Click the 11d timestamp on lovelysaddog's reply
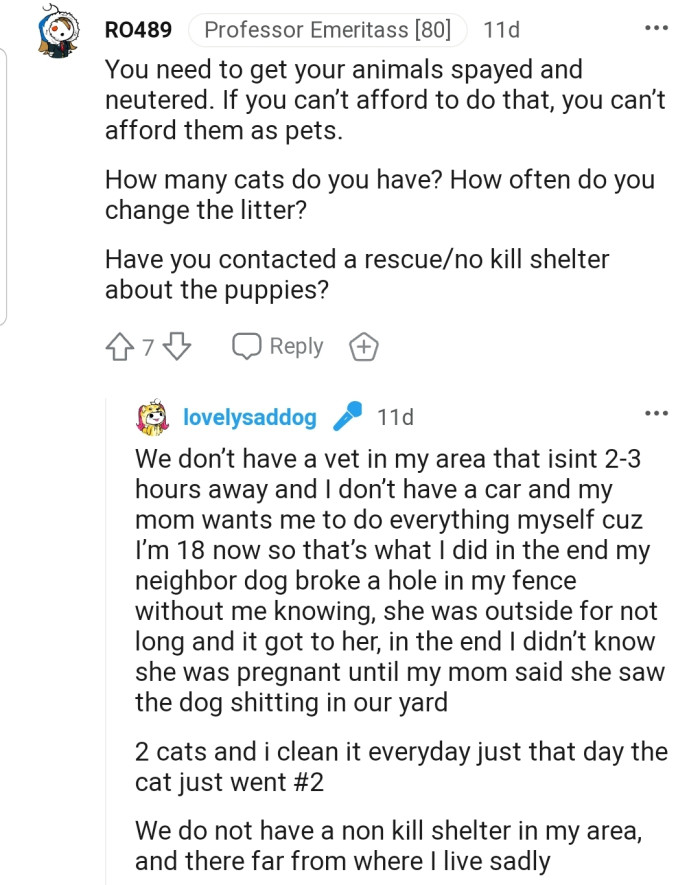The height and width of the screenshot is (885, 700). 395,417
